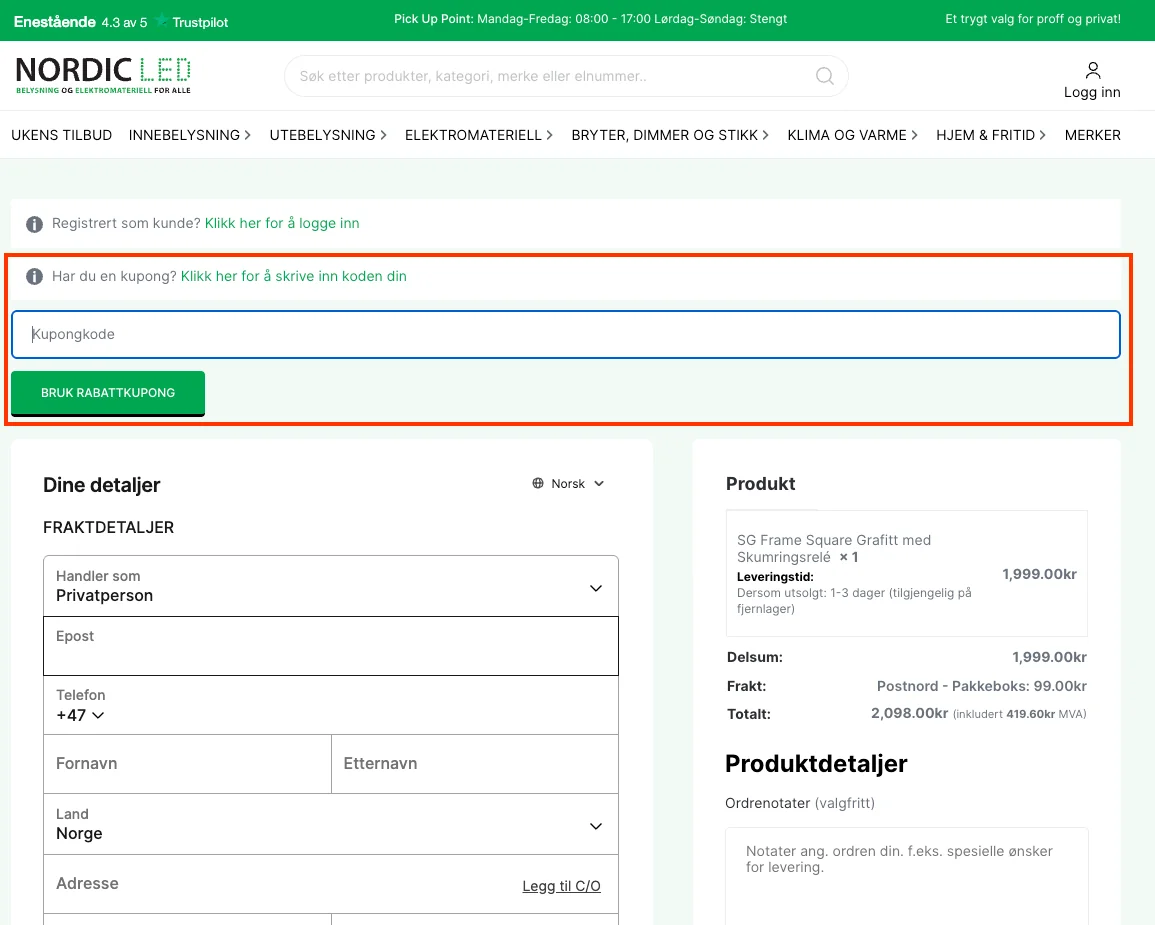The width and height of the screenshot is (1155, 925).
Task: Click the Logg inn user icon
Action: tap(1092, 70)
